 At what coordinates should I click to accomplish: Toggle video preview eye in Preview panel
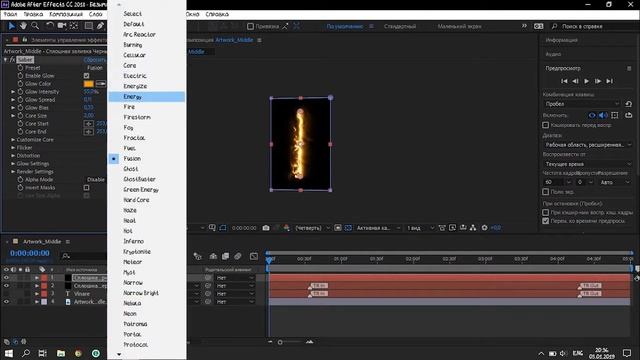click(592, 116)
